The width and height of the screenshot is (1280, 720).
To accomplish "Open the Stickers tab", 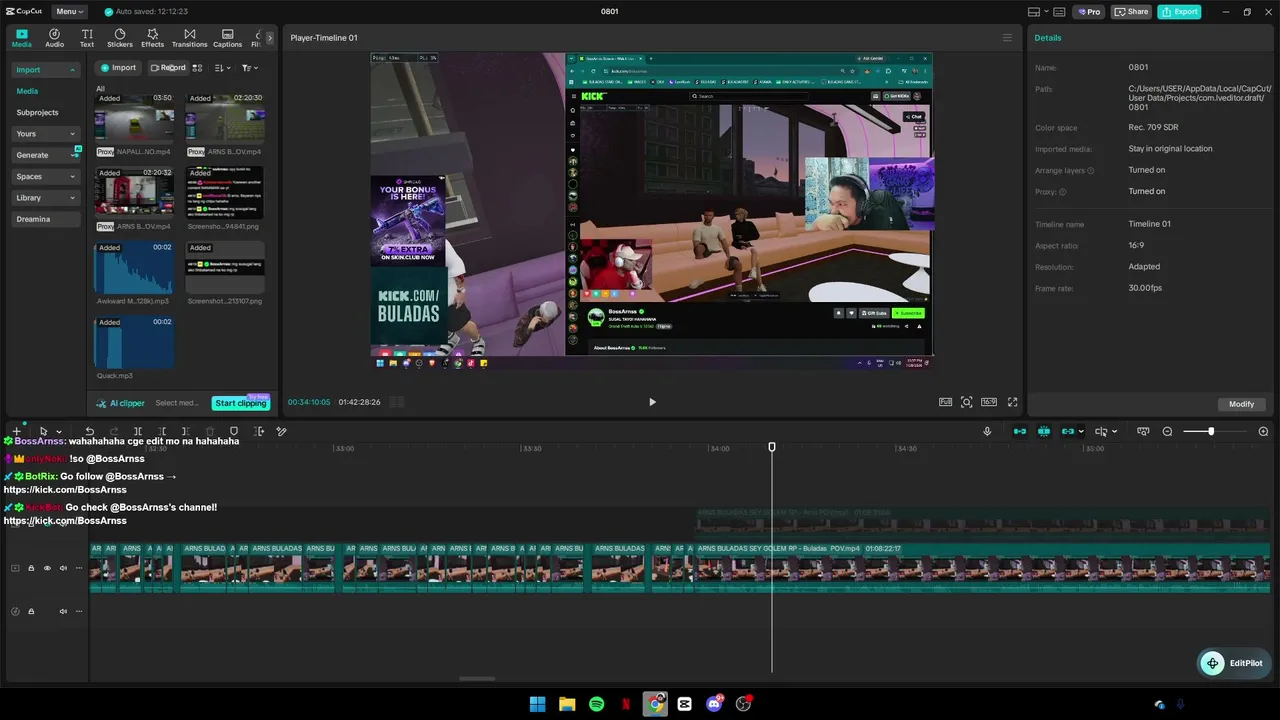I will point(120,38).
